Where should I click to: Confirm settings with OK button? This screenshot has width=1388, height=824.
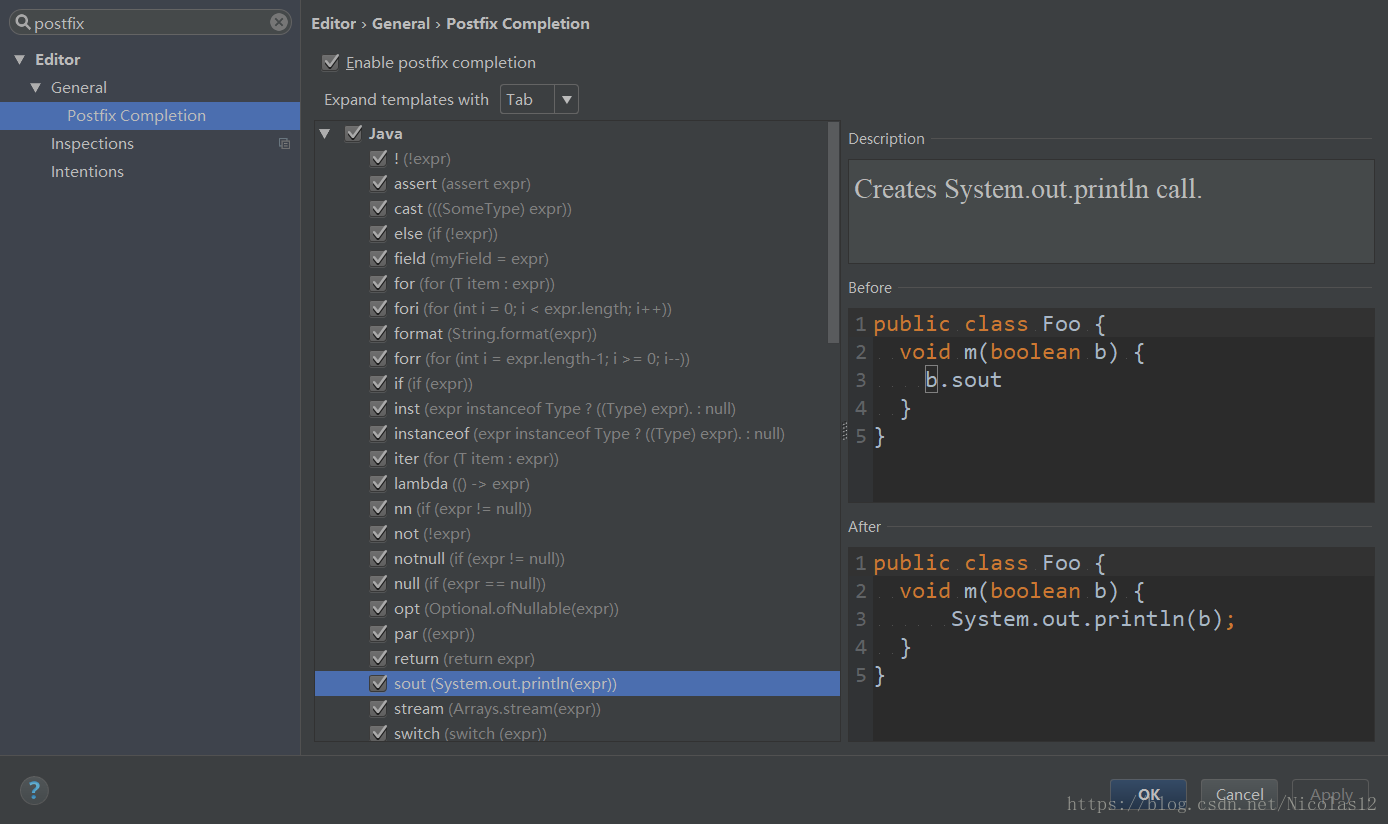(x=1148, y=794)
